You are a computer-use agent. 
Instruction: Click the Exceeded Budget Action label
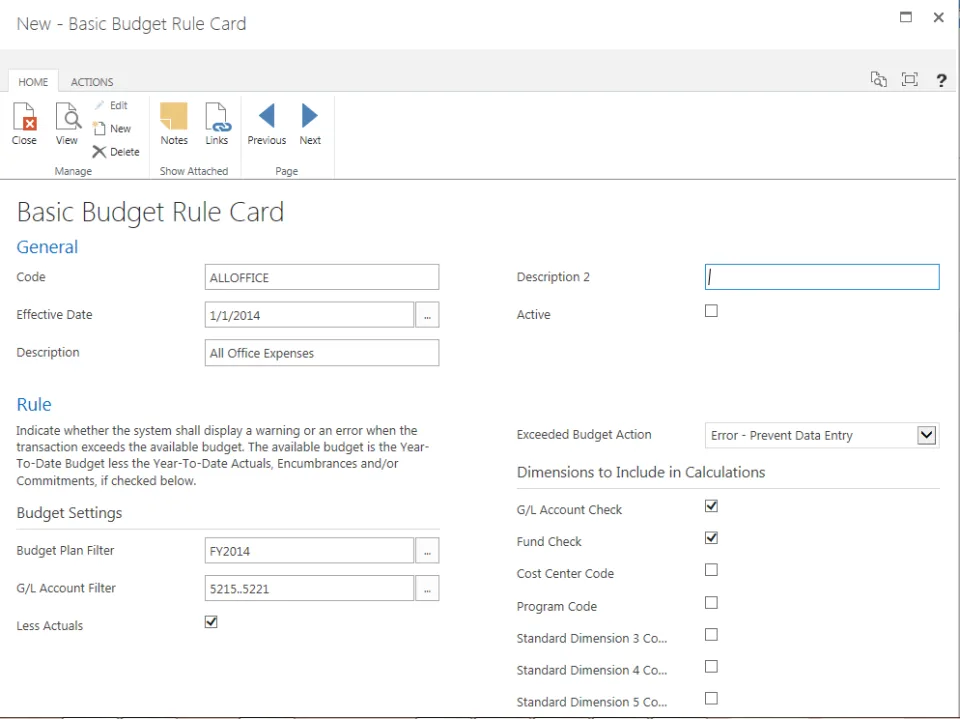click(x=584, y=434)
